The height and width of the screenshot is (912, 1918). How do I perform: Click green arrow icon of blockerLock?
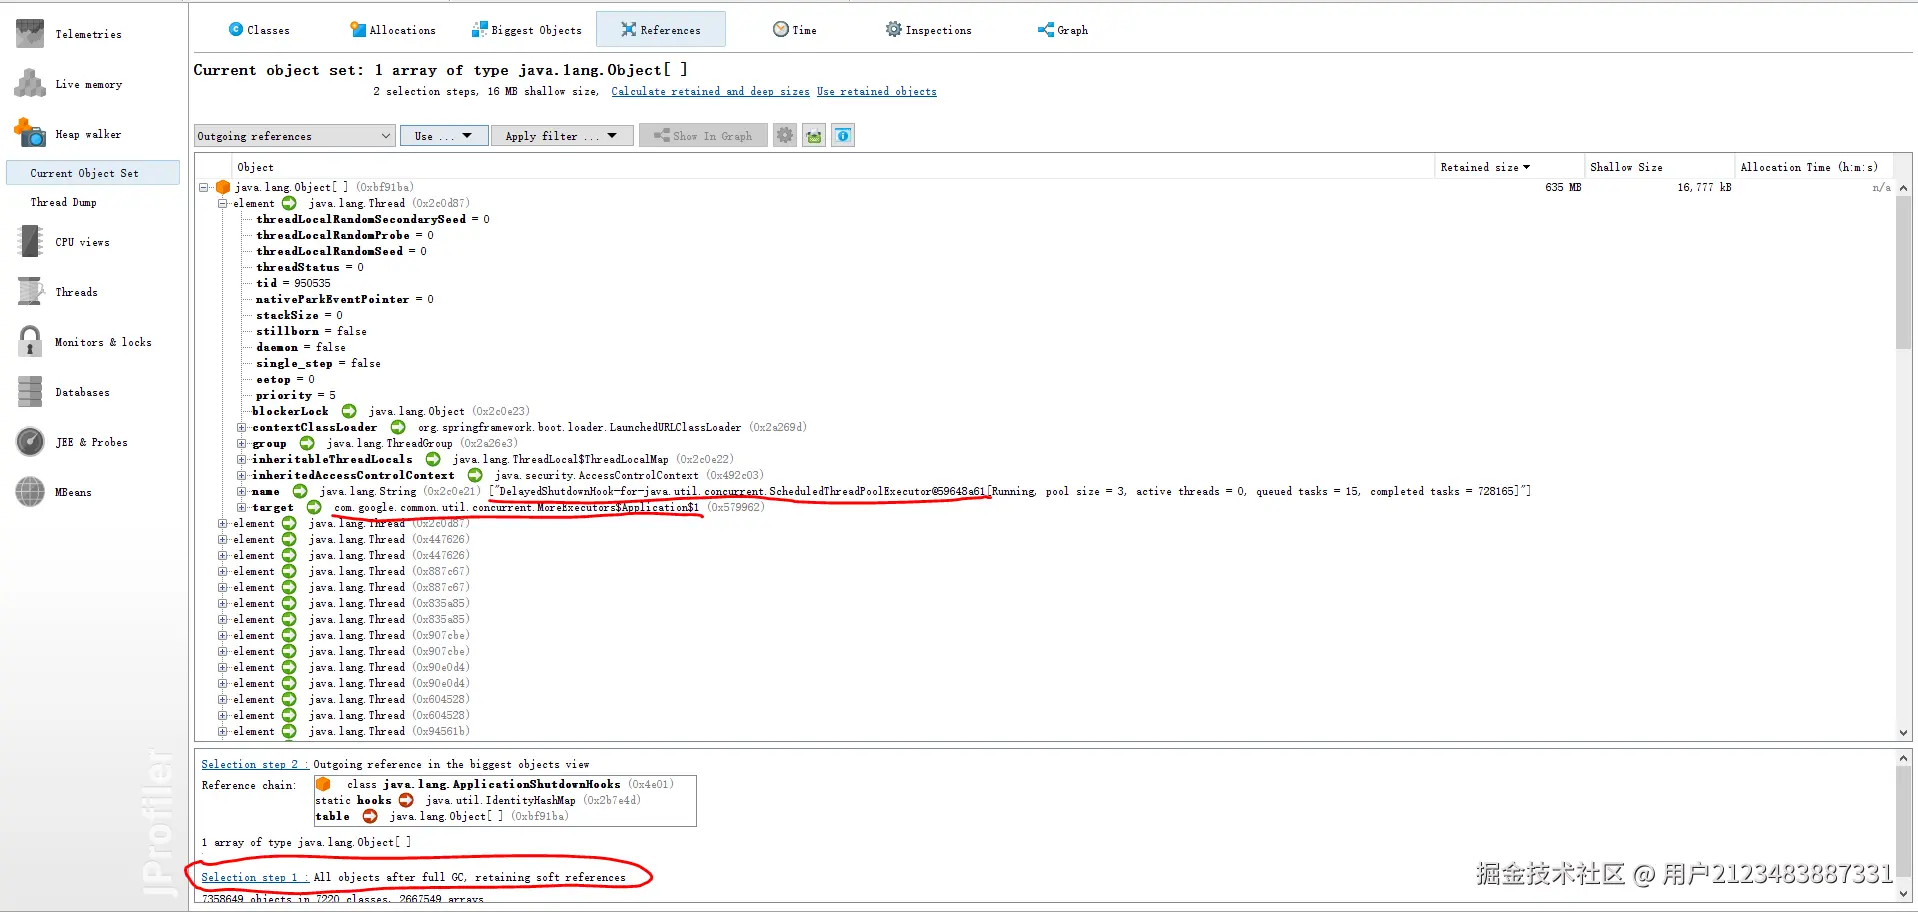click(349, 411)
